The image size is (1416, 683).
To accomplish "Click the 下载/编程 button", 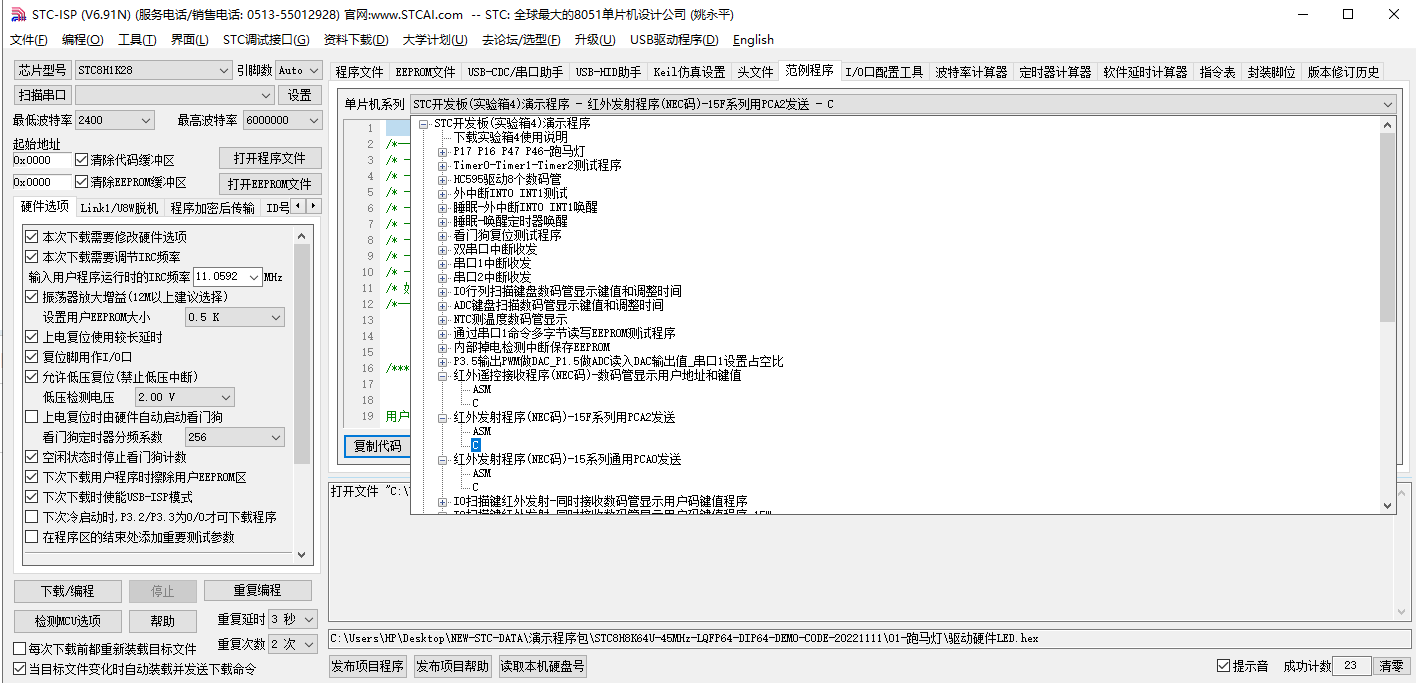I will (x=68, y=591).
